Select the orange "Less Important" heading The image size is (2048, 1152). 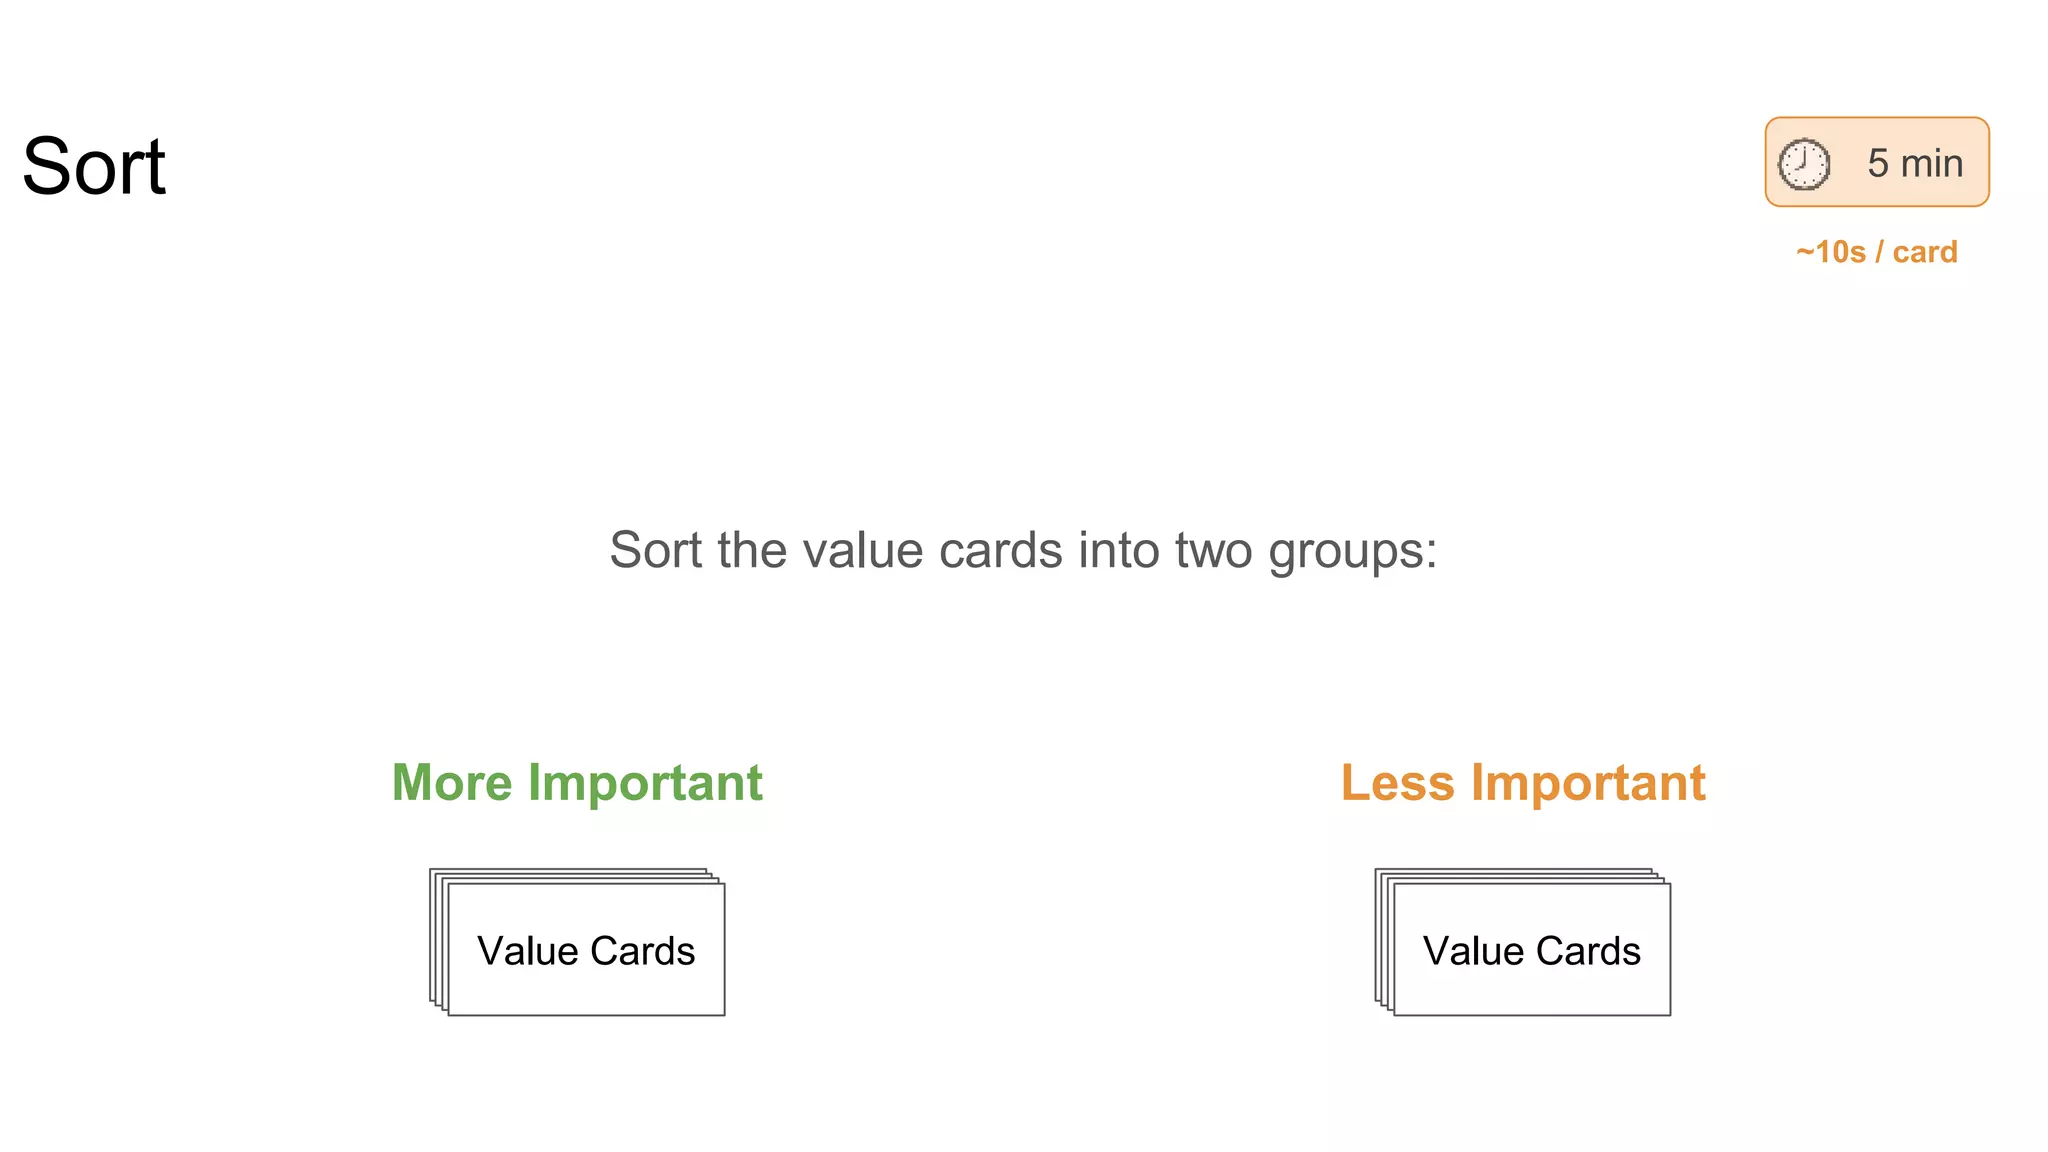coord(1523,783)
